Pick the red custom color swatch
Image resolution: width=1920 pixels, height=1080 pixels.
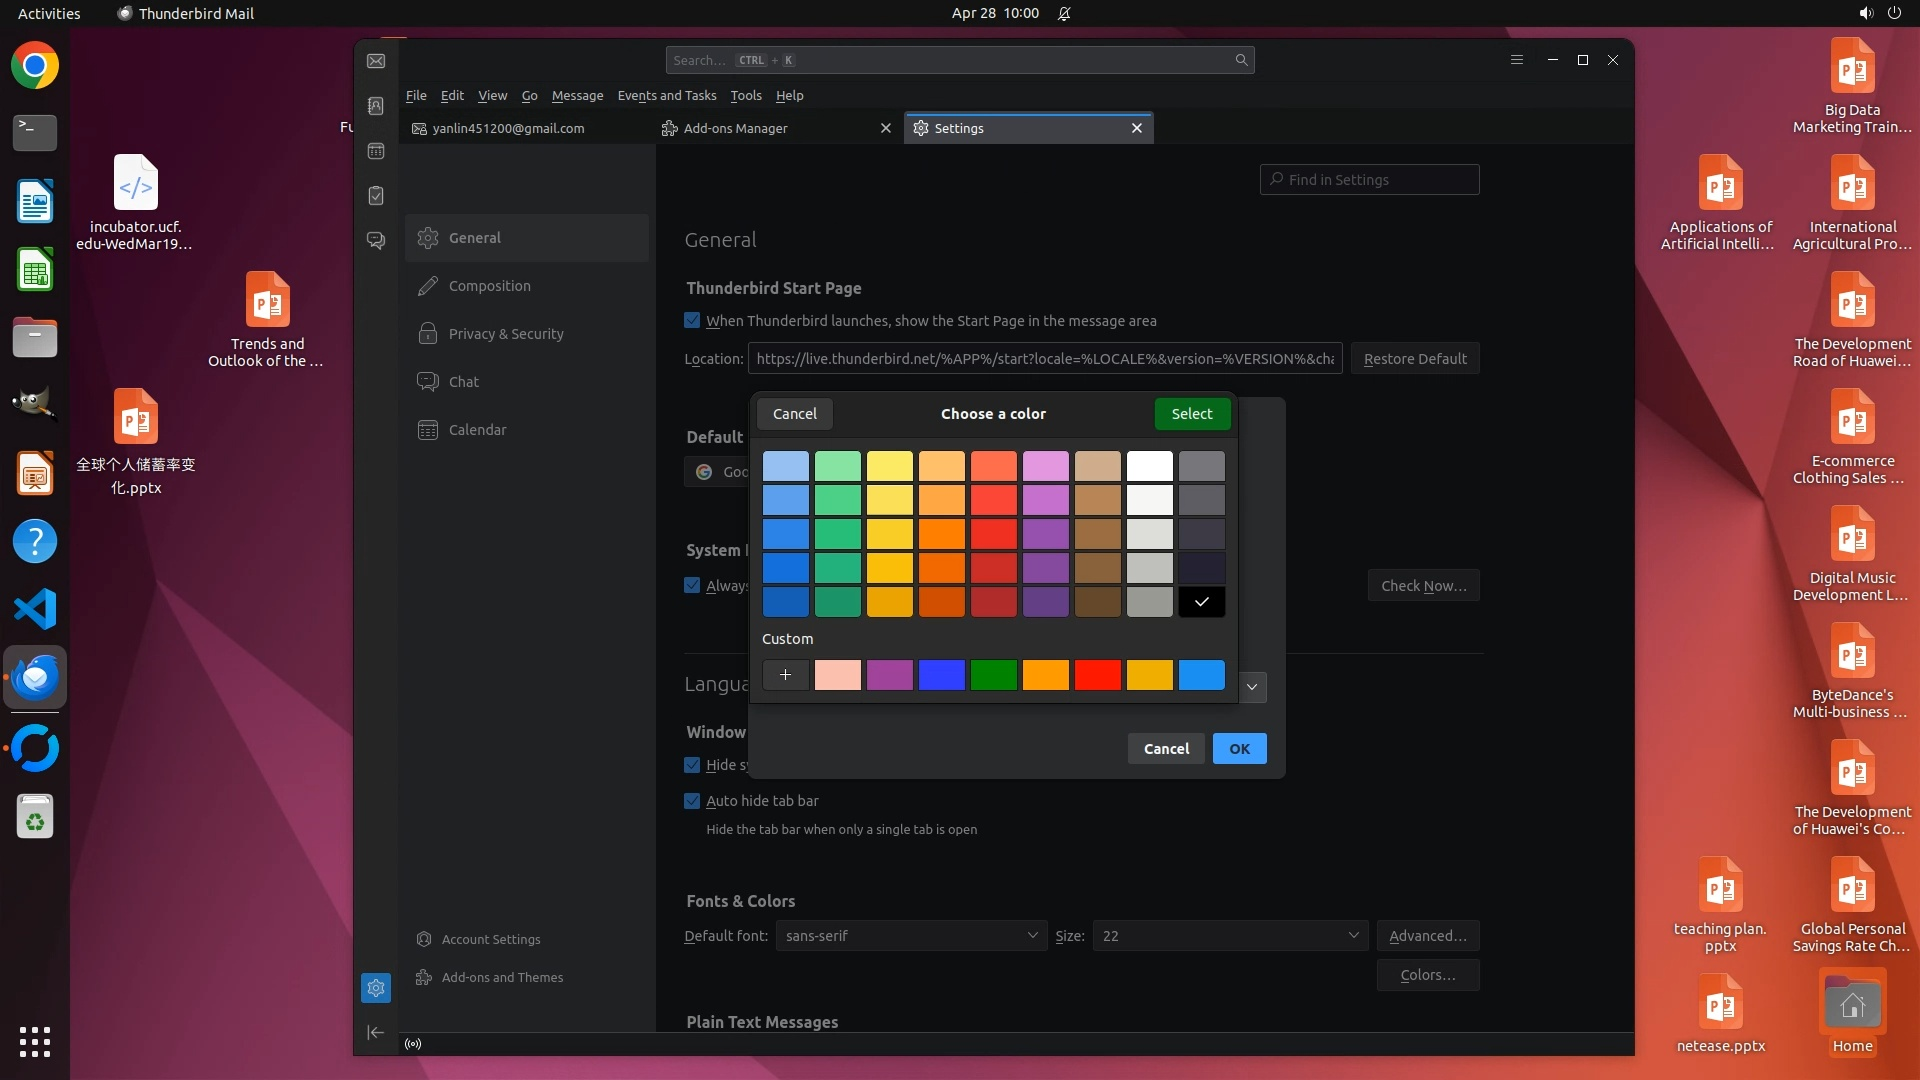pos(1097,675)
